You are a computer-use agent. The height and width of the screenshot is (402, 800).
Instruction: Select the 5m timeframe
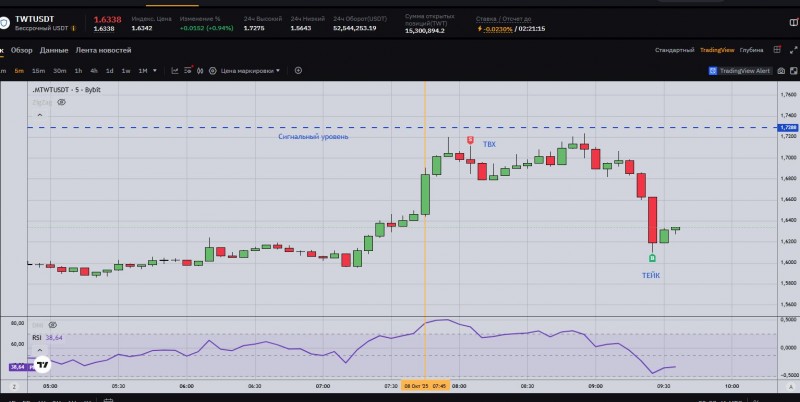[19, 71]
